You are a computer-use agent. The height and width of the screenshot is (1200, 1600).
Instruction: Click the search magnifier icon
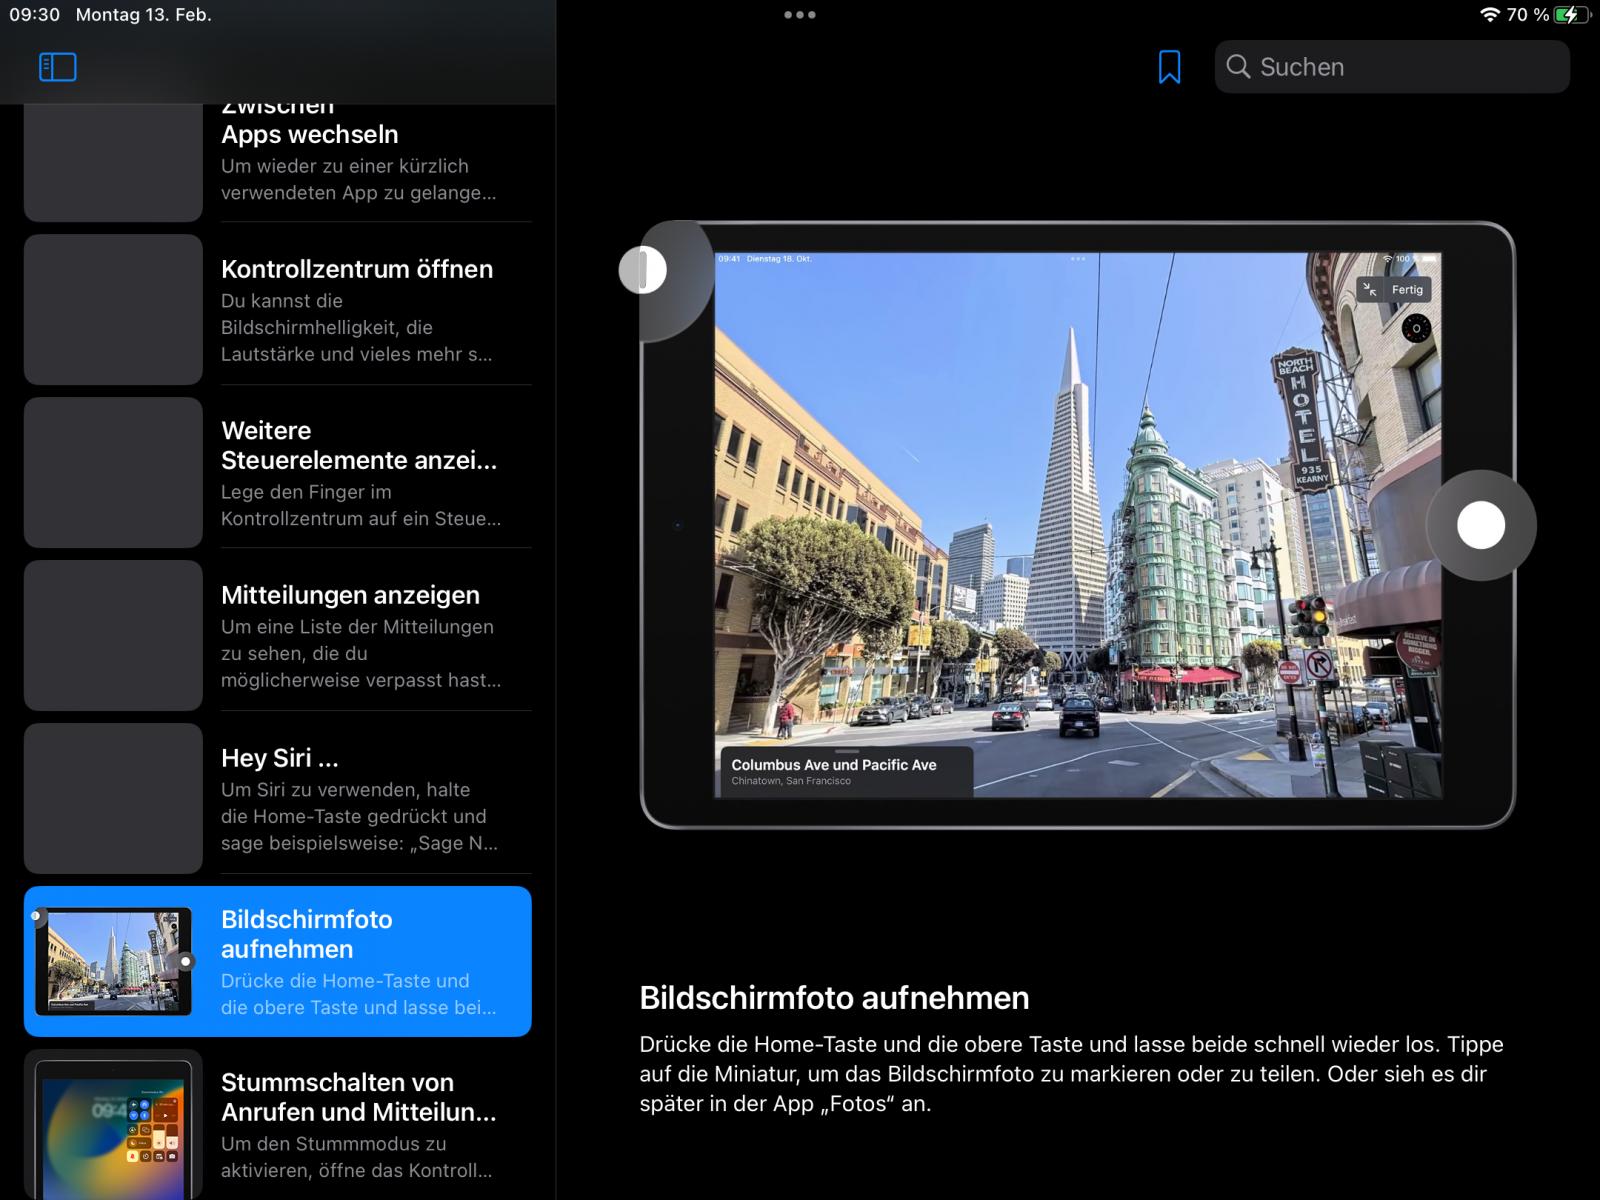(1238, 67)
